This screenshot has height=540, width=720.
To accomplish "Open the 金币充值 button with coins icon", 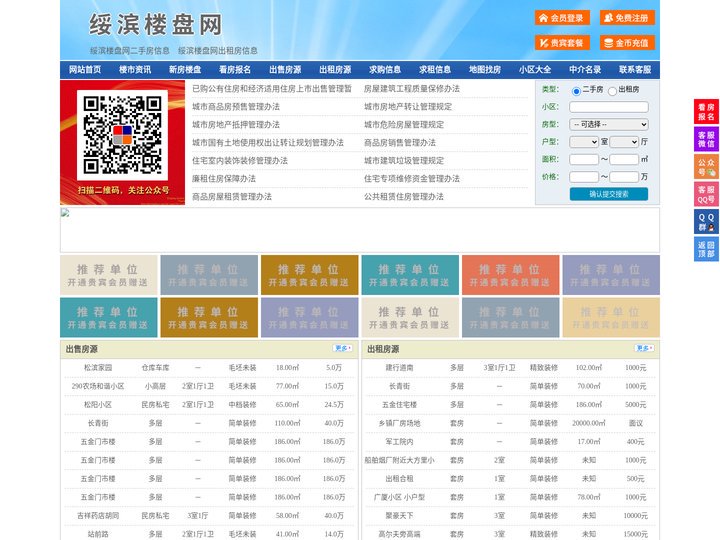I will (627, 43).
